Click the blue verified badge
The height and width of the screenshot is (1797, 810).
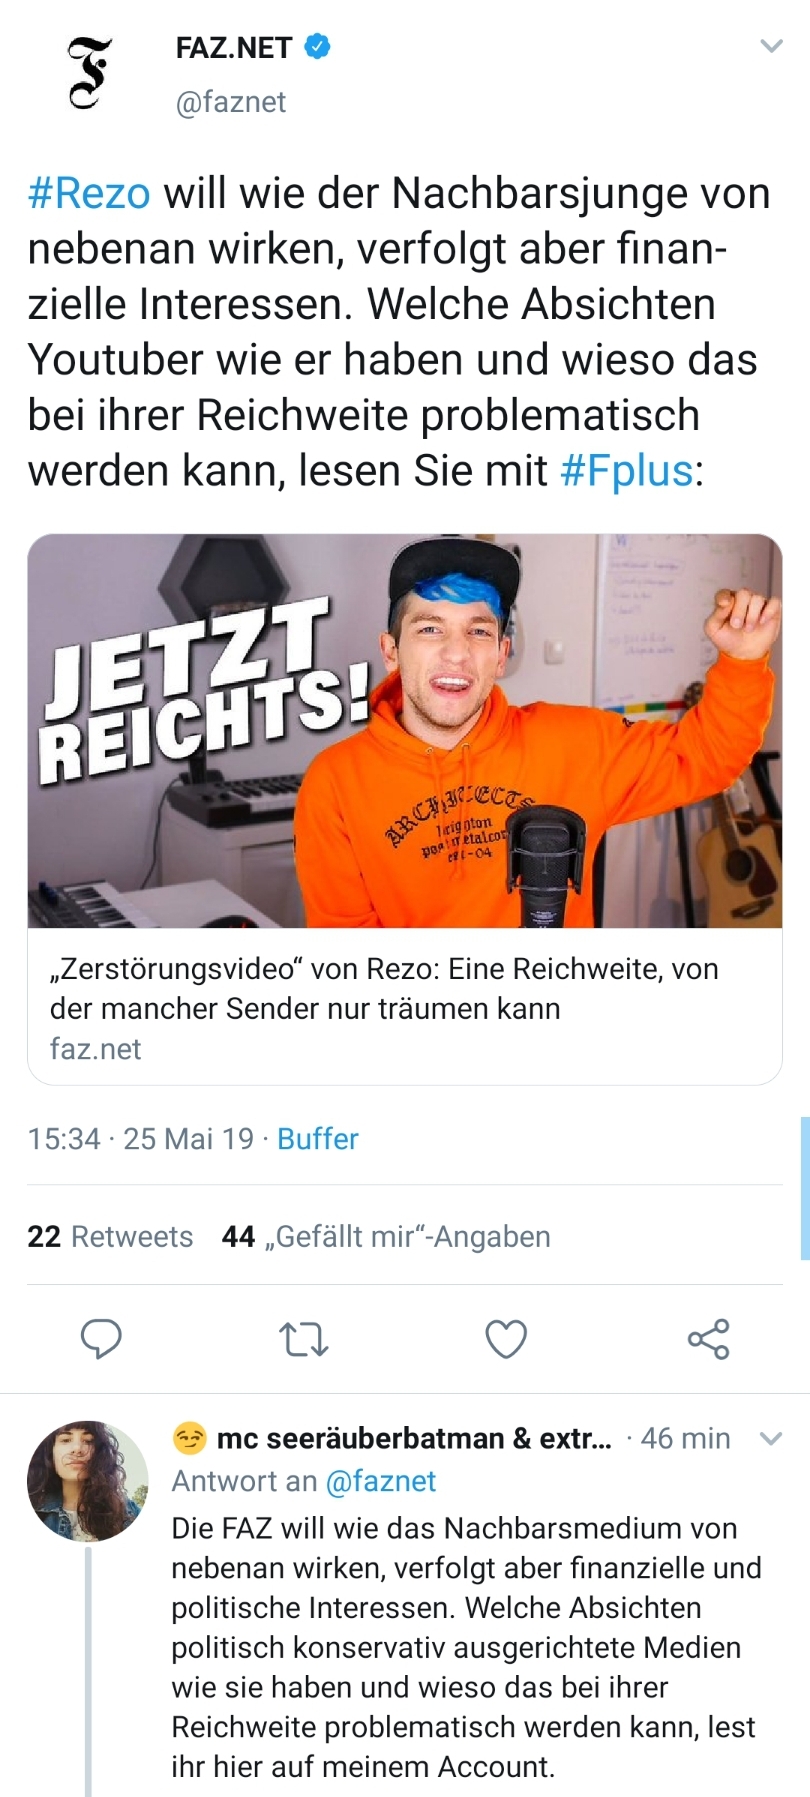tap(317, 46)
